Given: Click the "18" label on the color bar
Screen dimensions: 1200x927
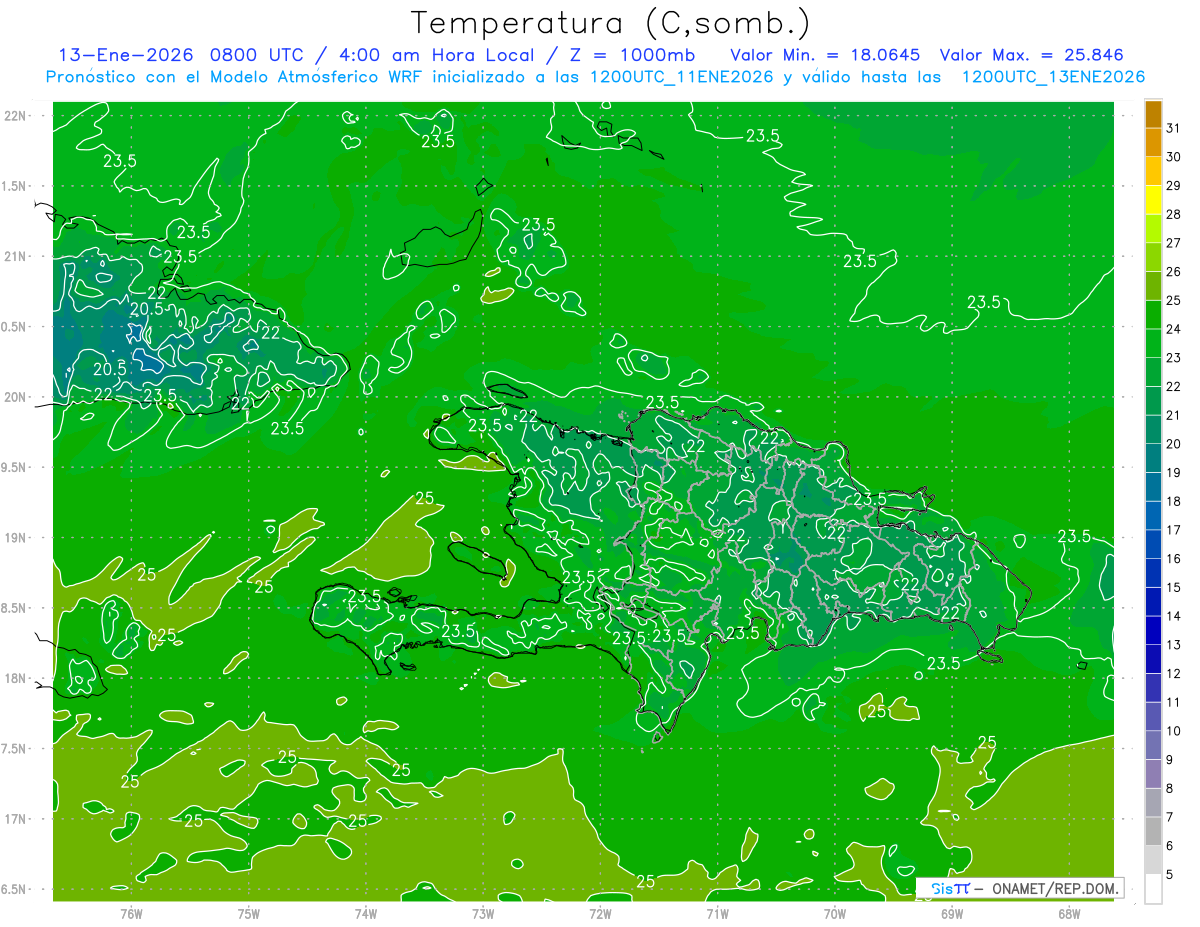Looking at the screenshot, I should (x=1174, y=502).
